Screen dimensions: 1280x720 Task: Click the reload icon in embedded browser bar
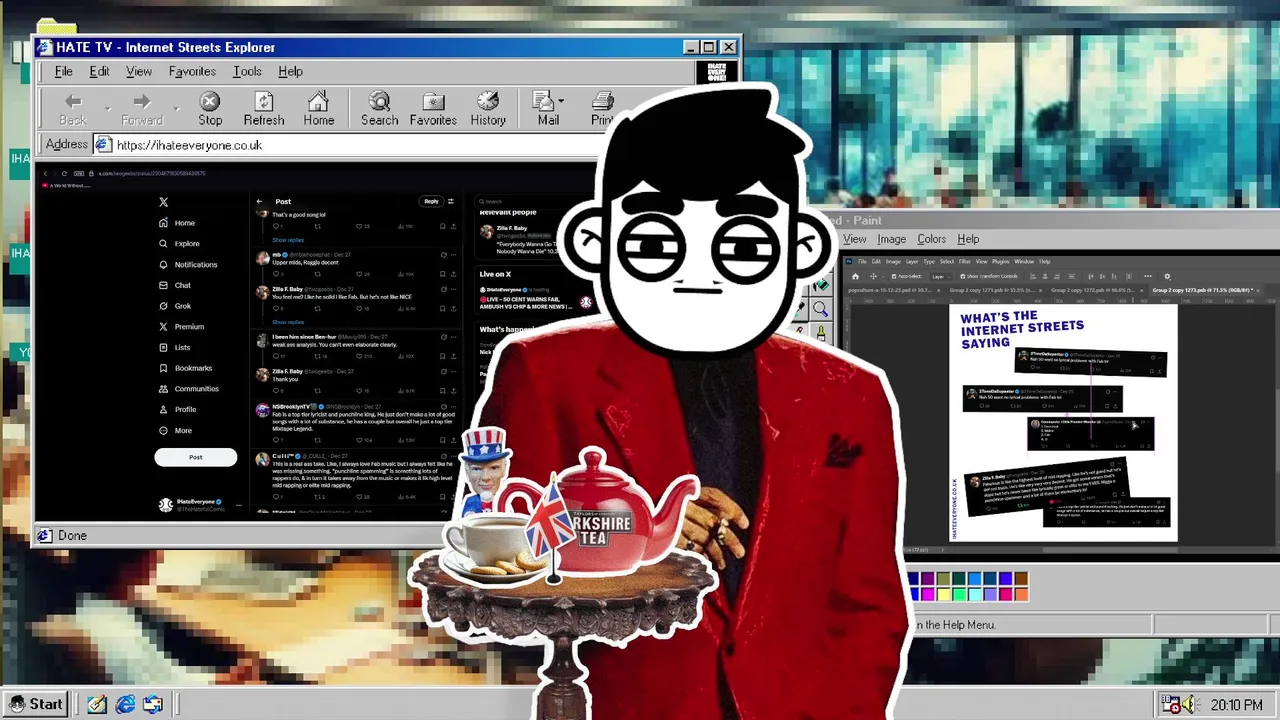pos(64,174)
